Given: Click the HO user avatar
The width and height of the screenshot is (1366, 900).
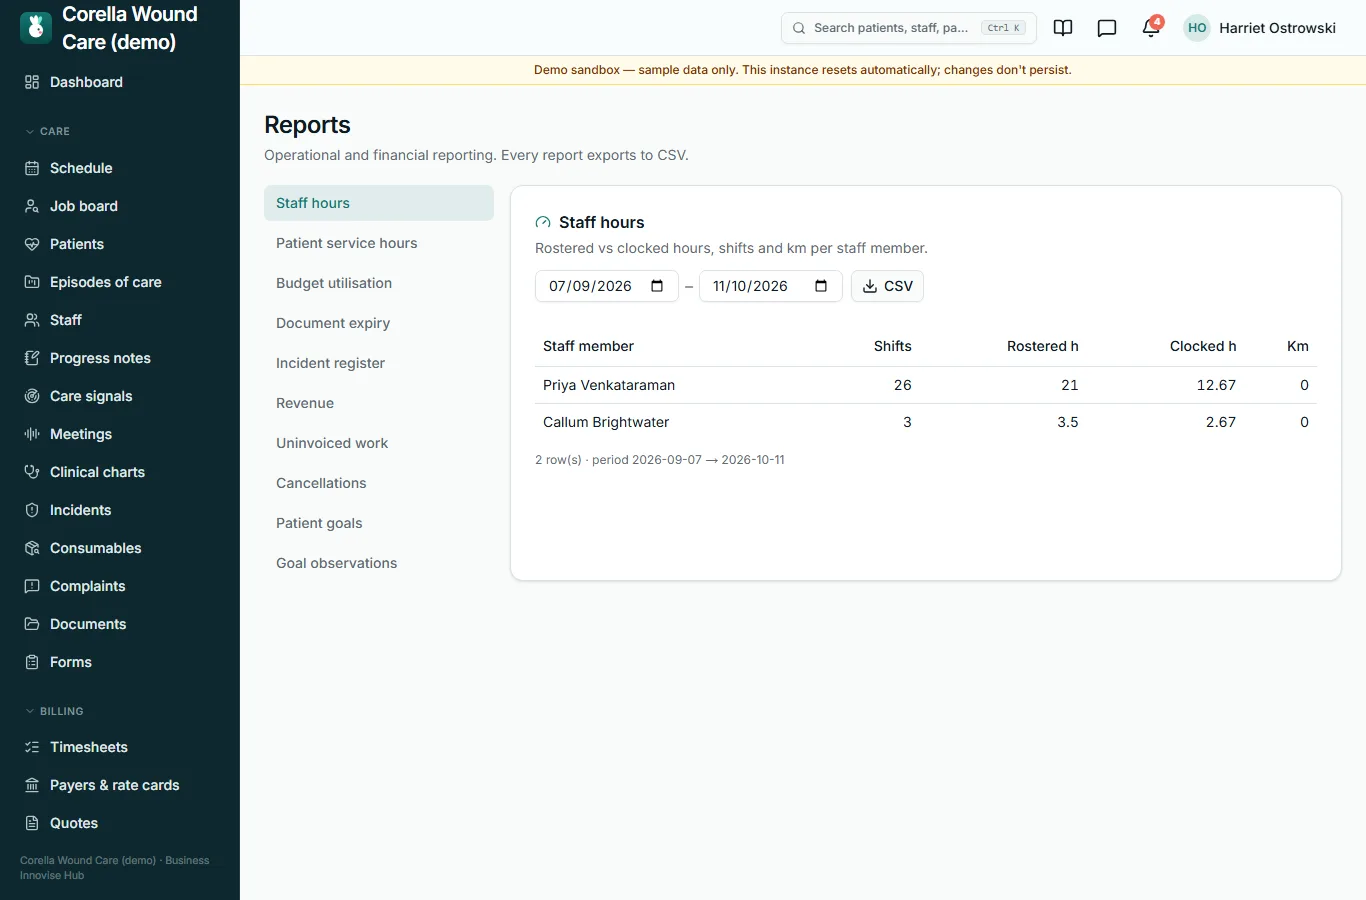Looking at the screenshot, I should (1197, 28).
